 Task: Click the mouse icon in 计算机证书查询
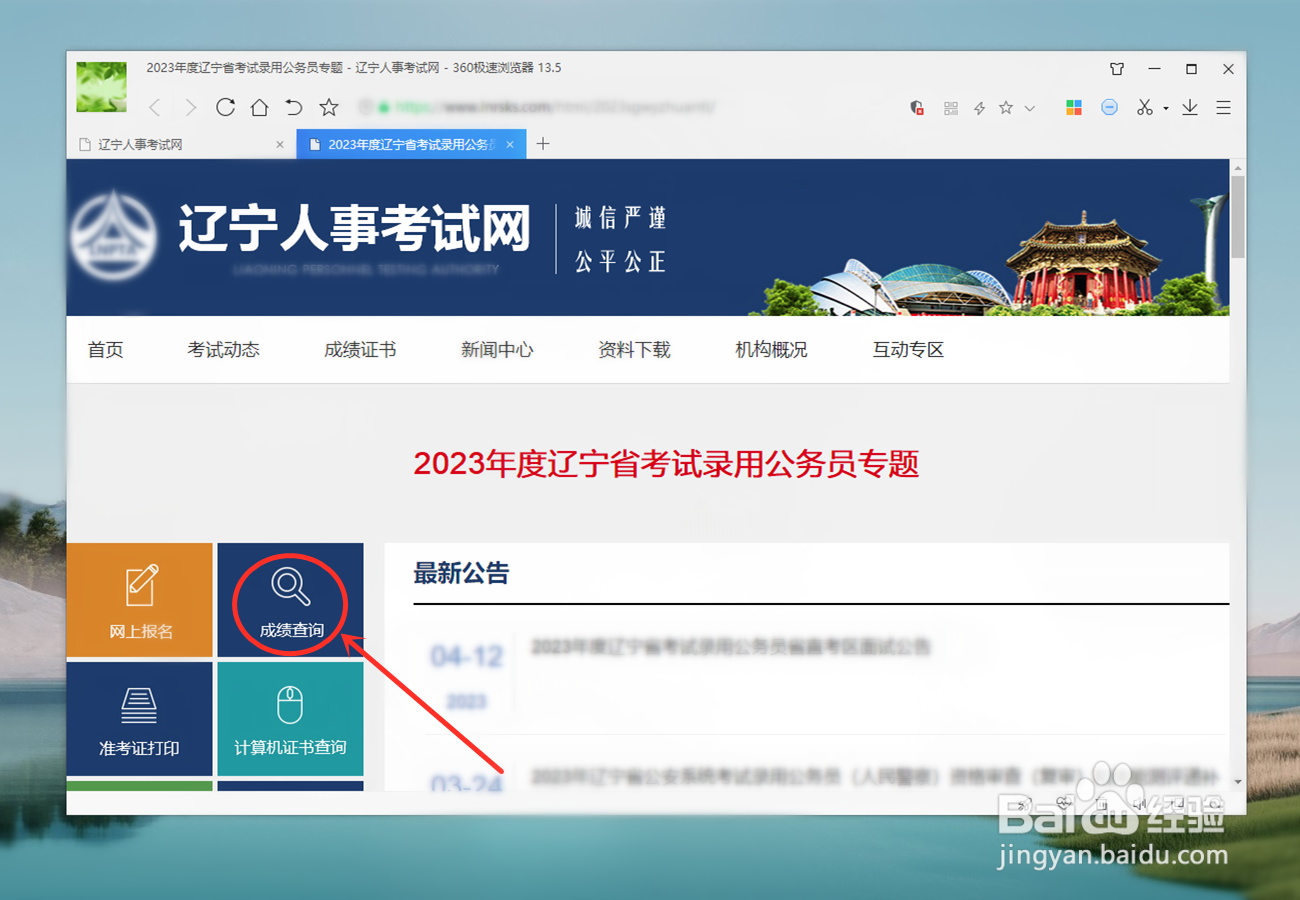(290, 705)
